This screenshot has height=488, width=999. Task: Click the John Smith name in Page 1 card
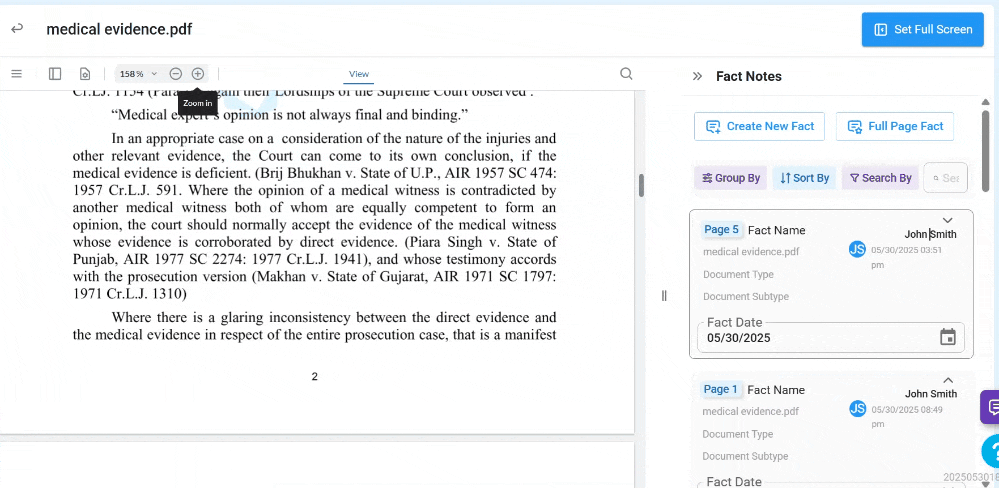tap(931, 394)
